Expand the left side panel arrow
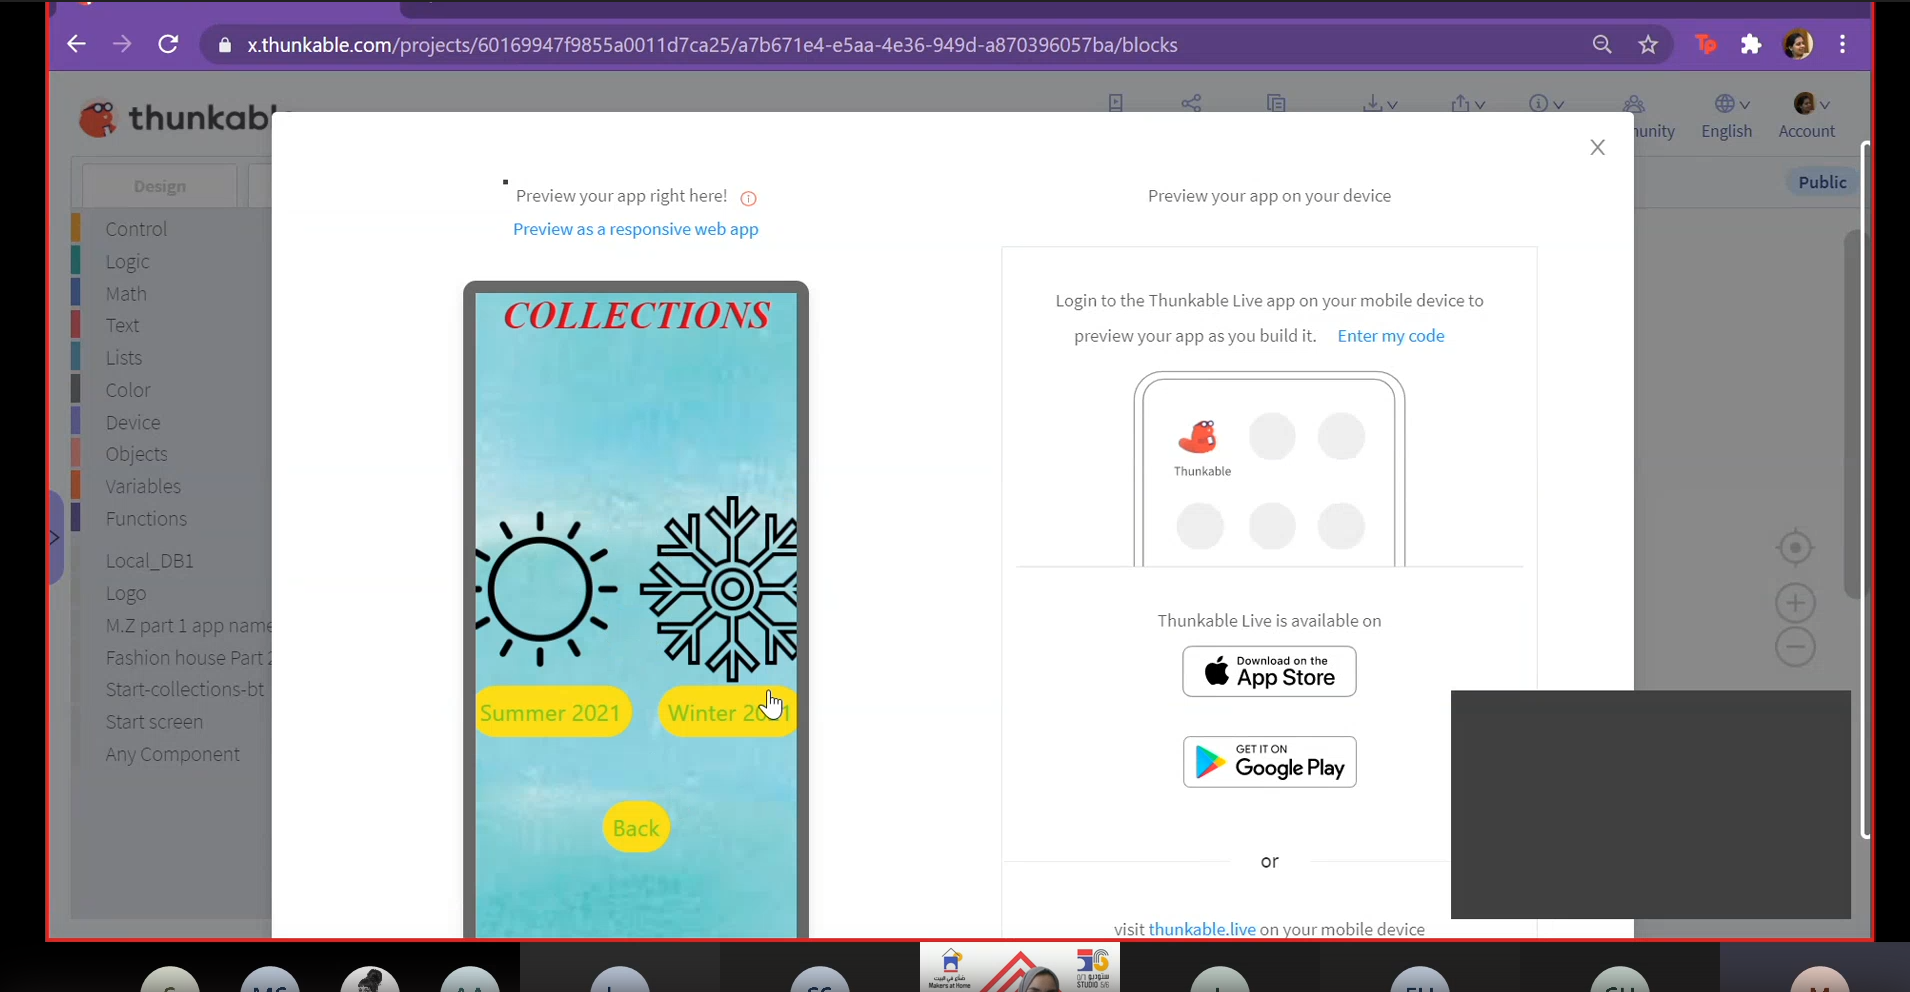This screenshot has width=1910, height=992. pos(55,537)
